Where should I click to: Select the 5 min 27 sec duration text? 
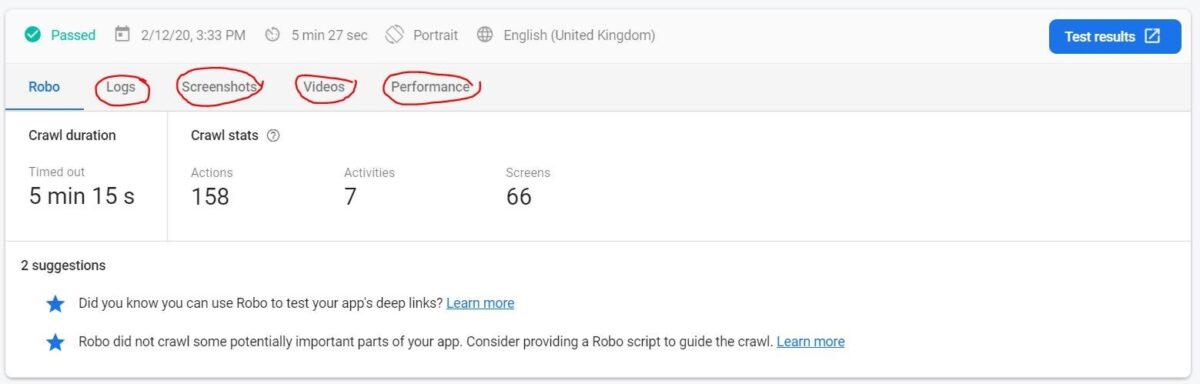pos(329,35)
